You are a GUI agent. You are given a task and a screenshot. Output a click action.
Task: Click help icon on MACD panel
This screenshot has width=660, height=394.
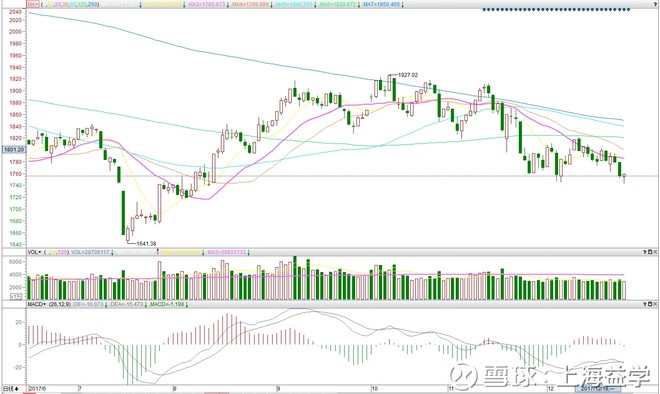(645, 304)
